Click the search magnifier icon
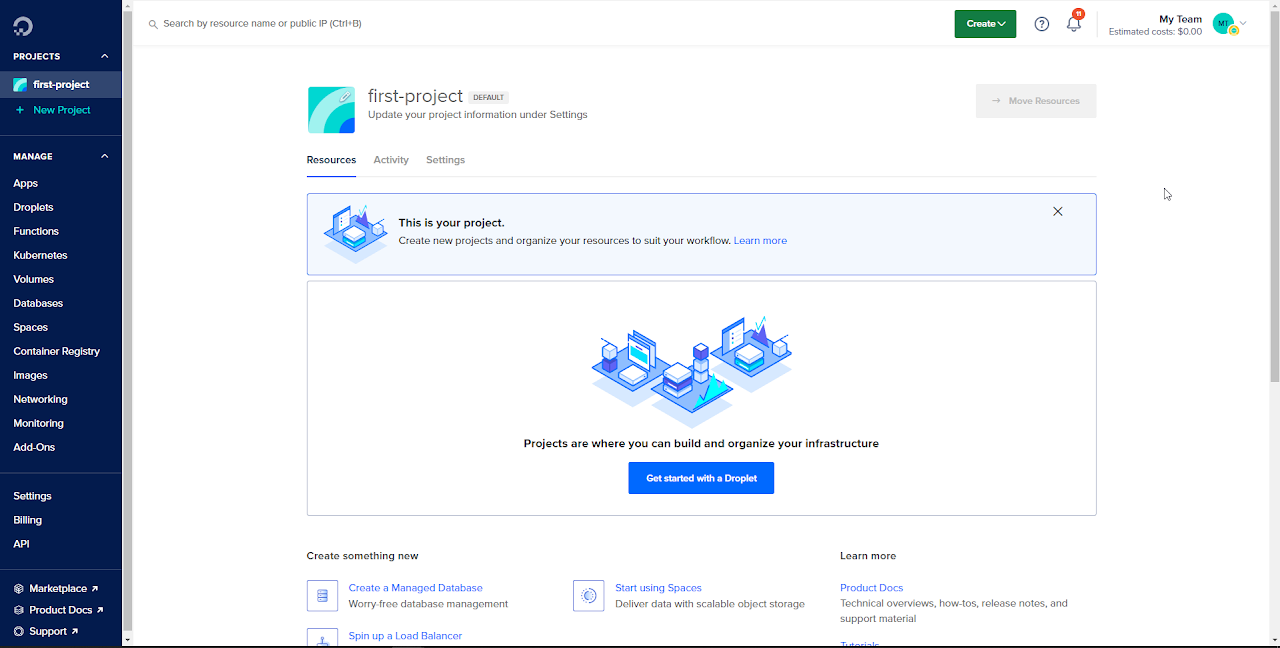The width and height of the screenshot is (1280, 648). click(x=153, y=24)
